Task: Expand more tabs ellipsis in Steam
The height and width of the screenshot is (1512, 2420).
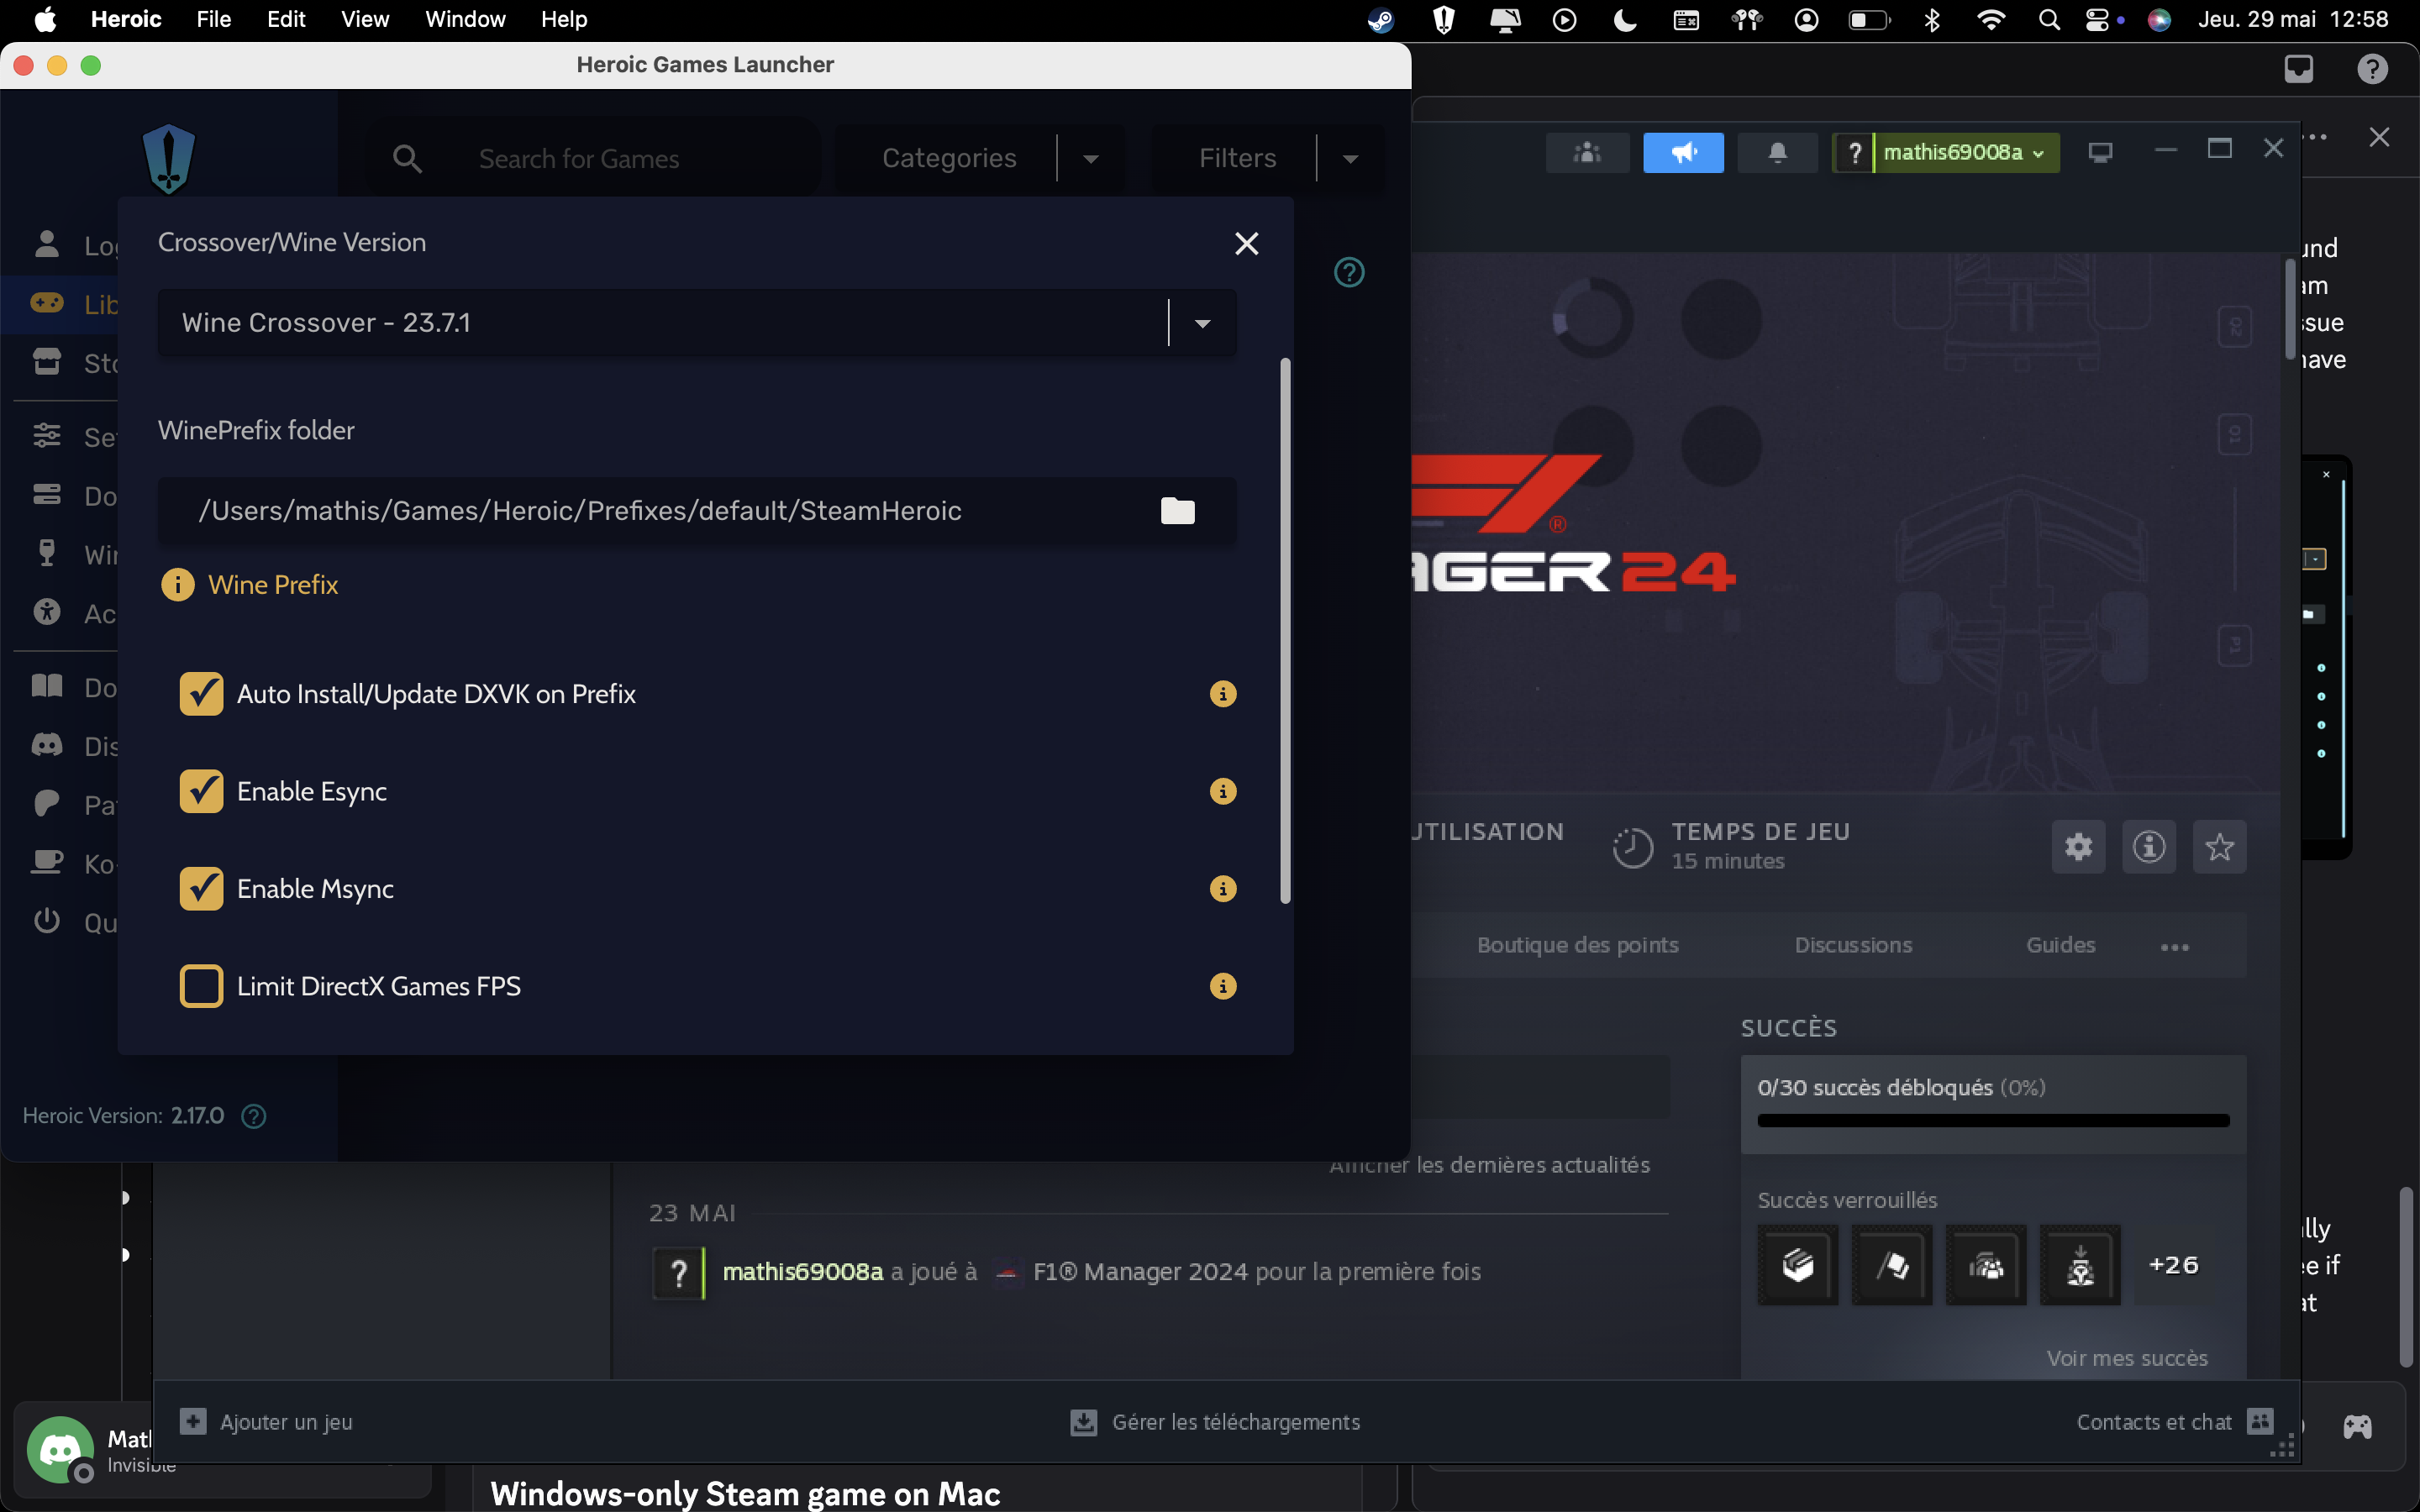Action: point(2174,947)
